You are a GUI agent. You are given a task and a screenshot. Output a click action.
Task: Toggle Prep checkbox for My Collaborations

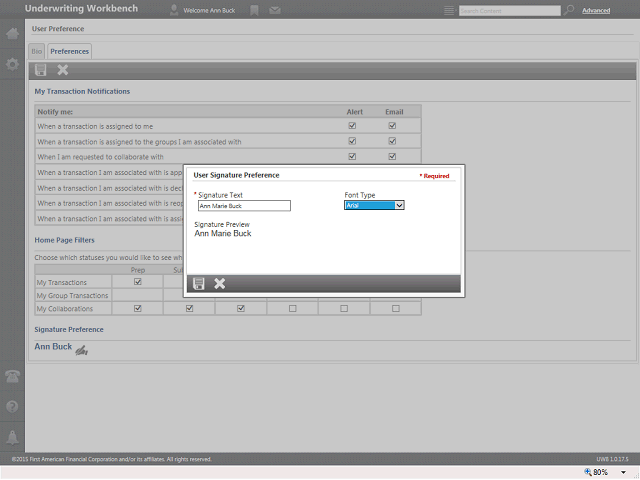[138, 308]
